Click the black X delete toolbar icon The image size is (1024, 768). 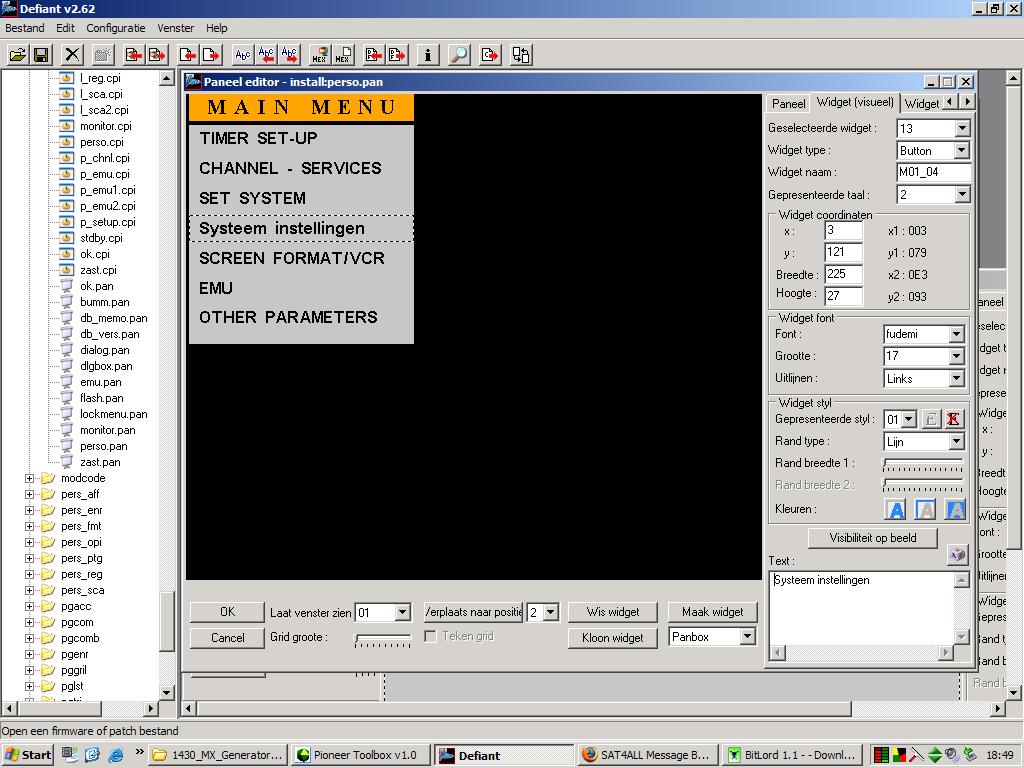[x=72, y=55]
